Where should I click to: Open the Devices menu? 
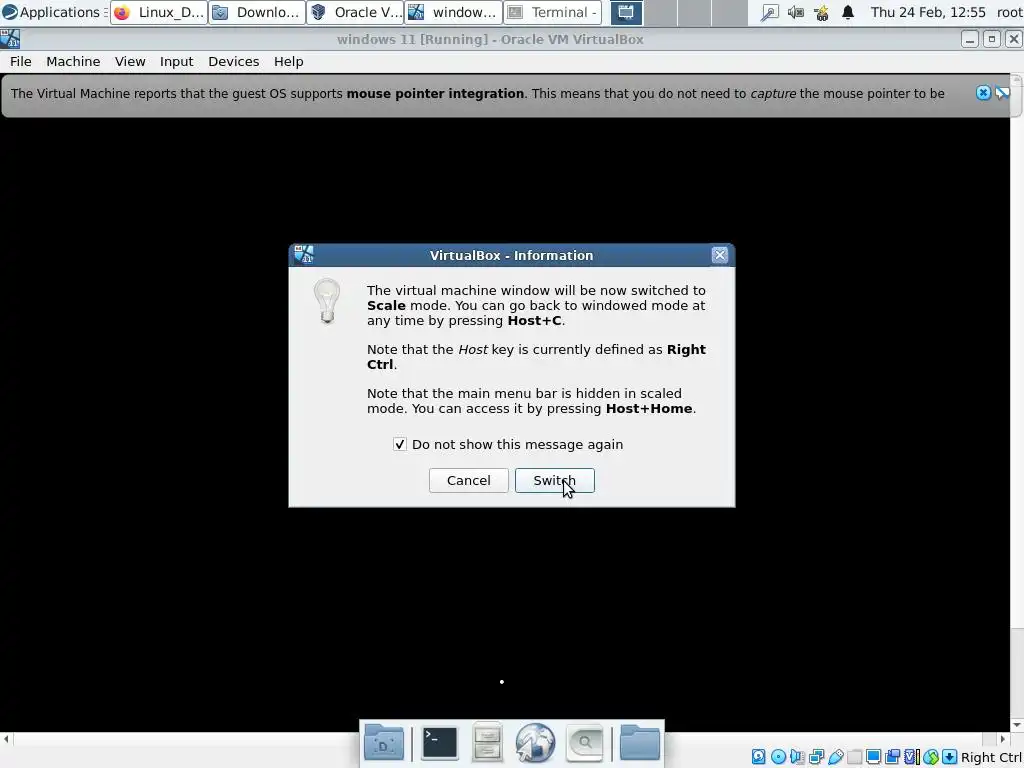click(x=233, y=61)
